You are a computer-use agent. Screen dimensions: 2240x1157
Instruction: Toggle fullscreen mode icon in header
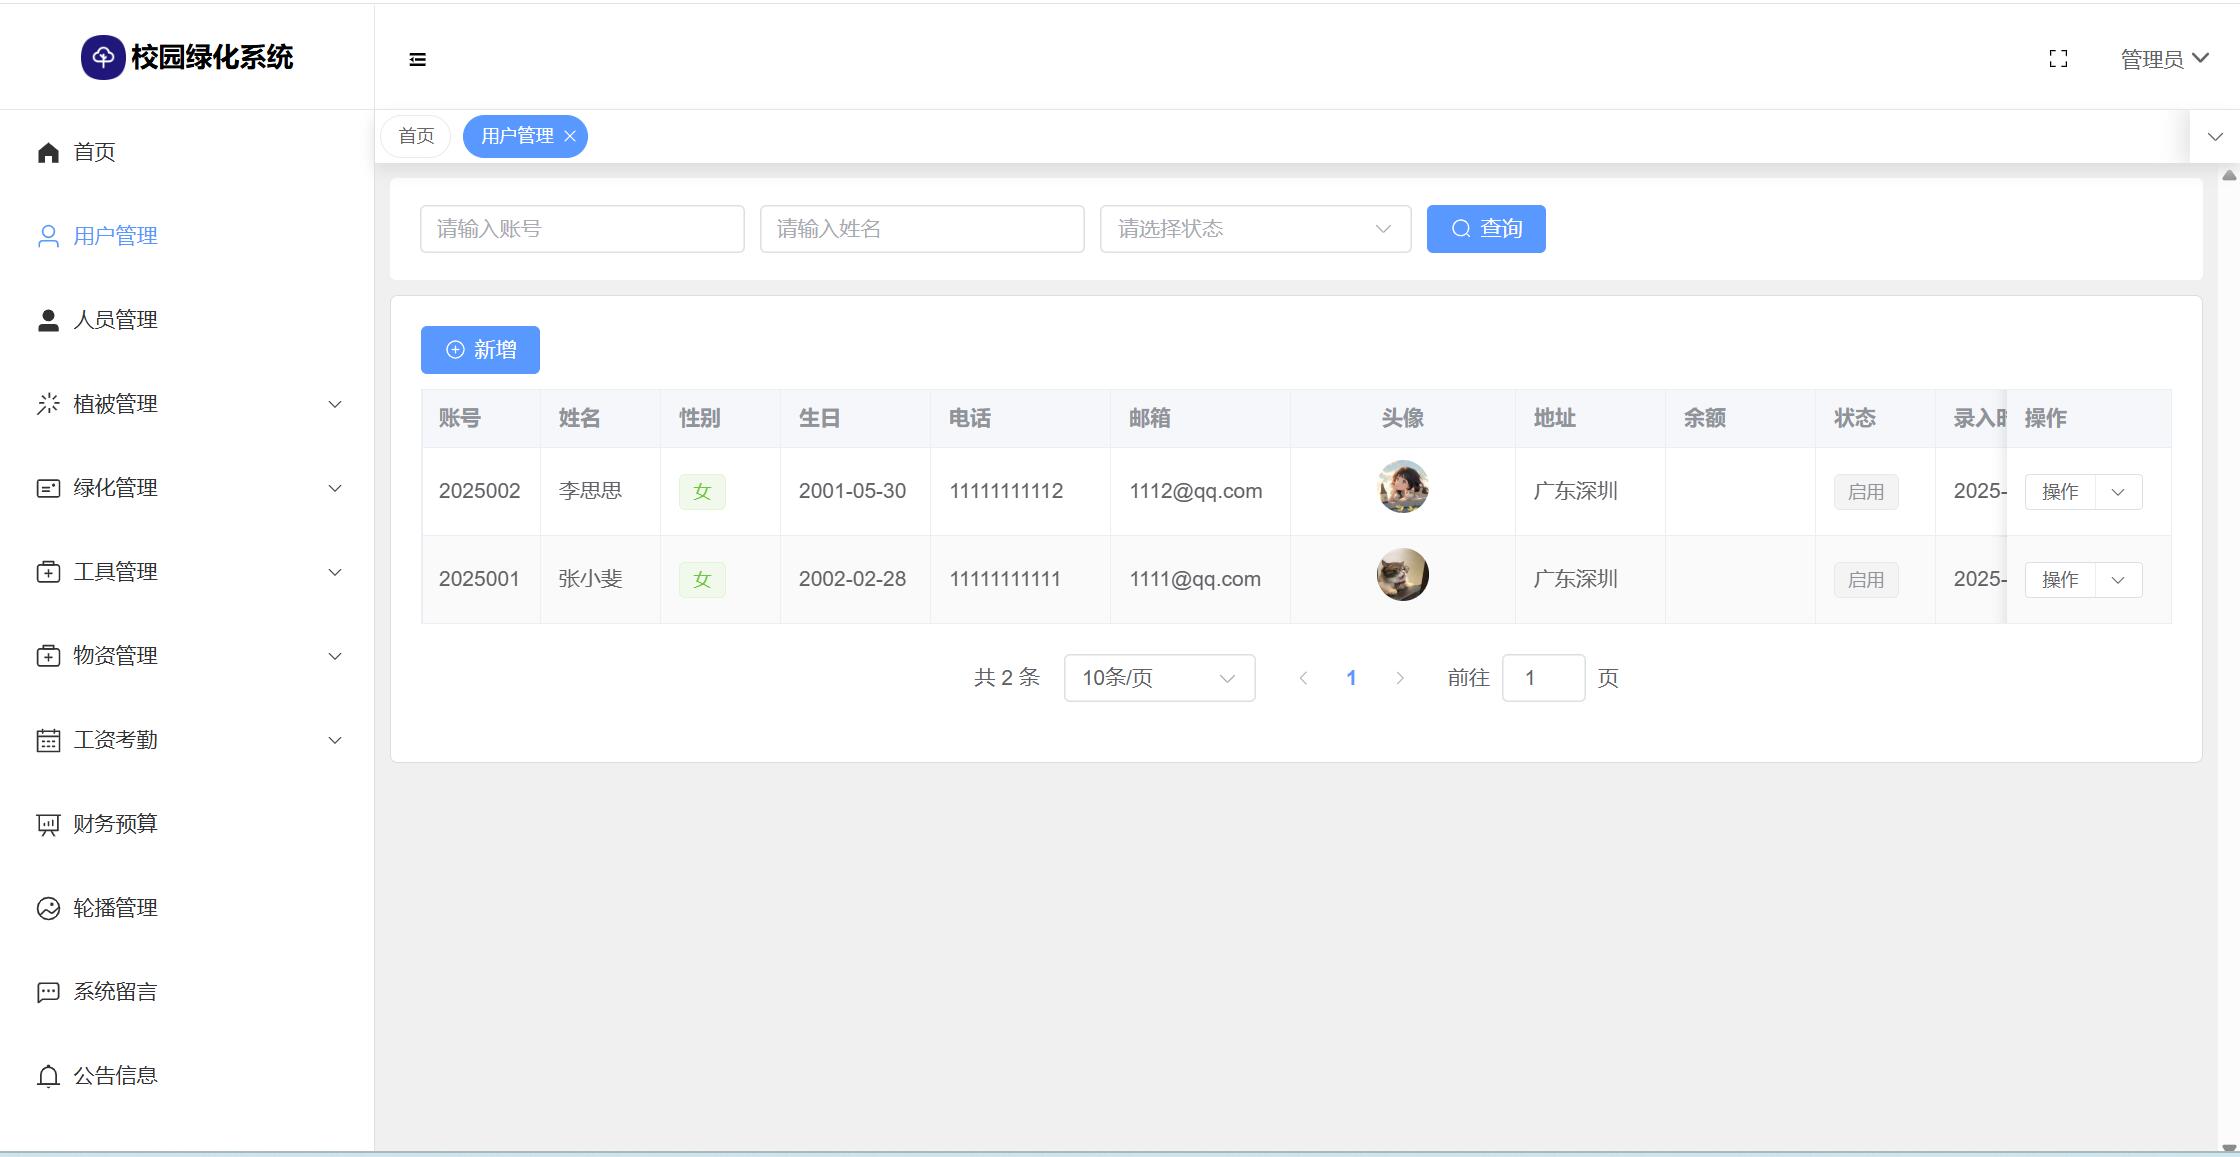(2058, 59)
